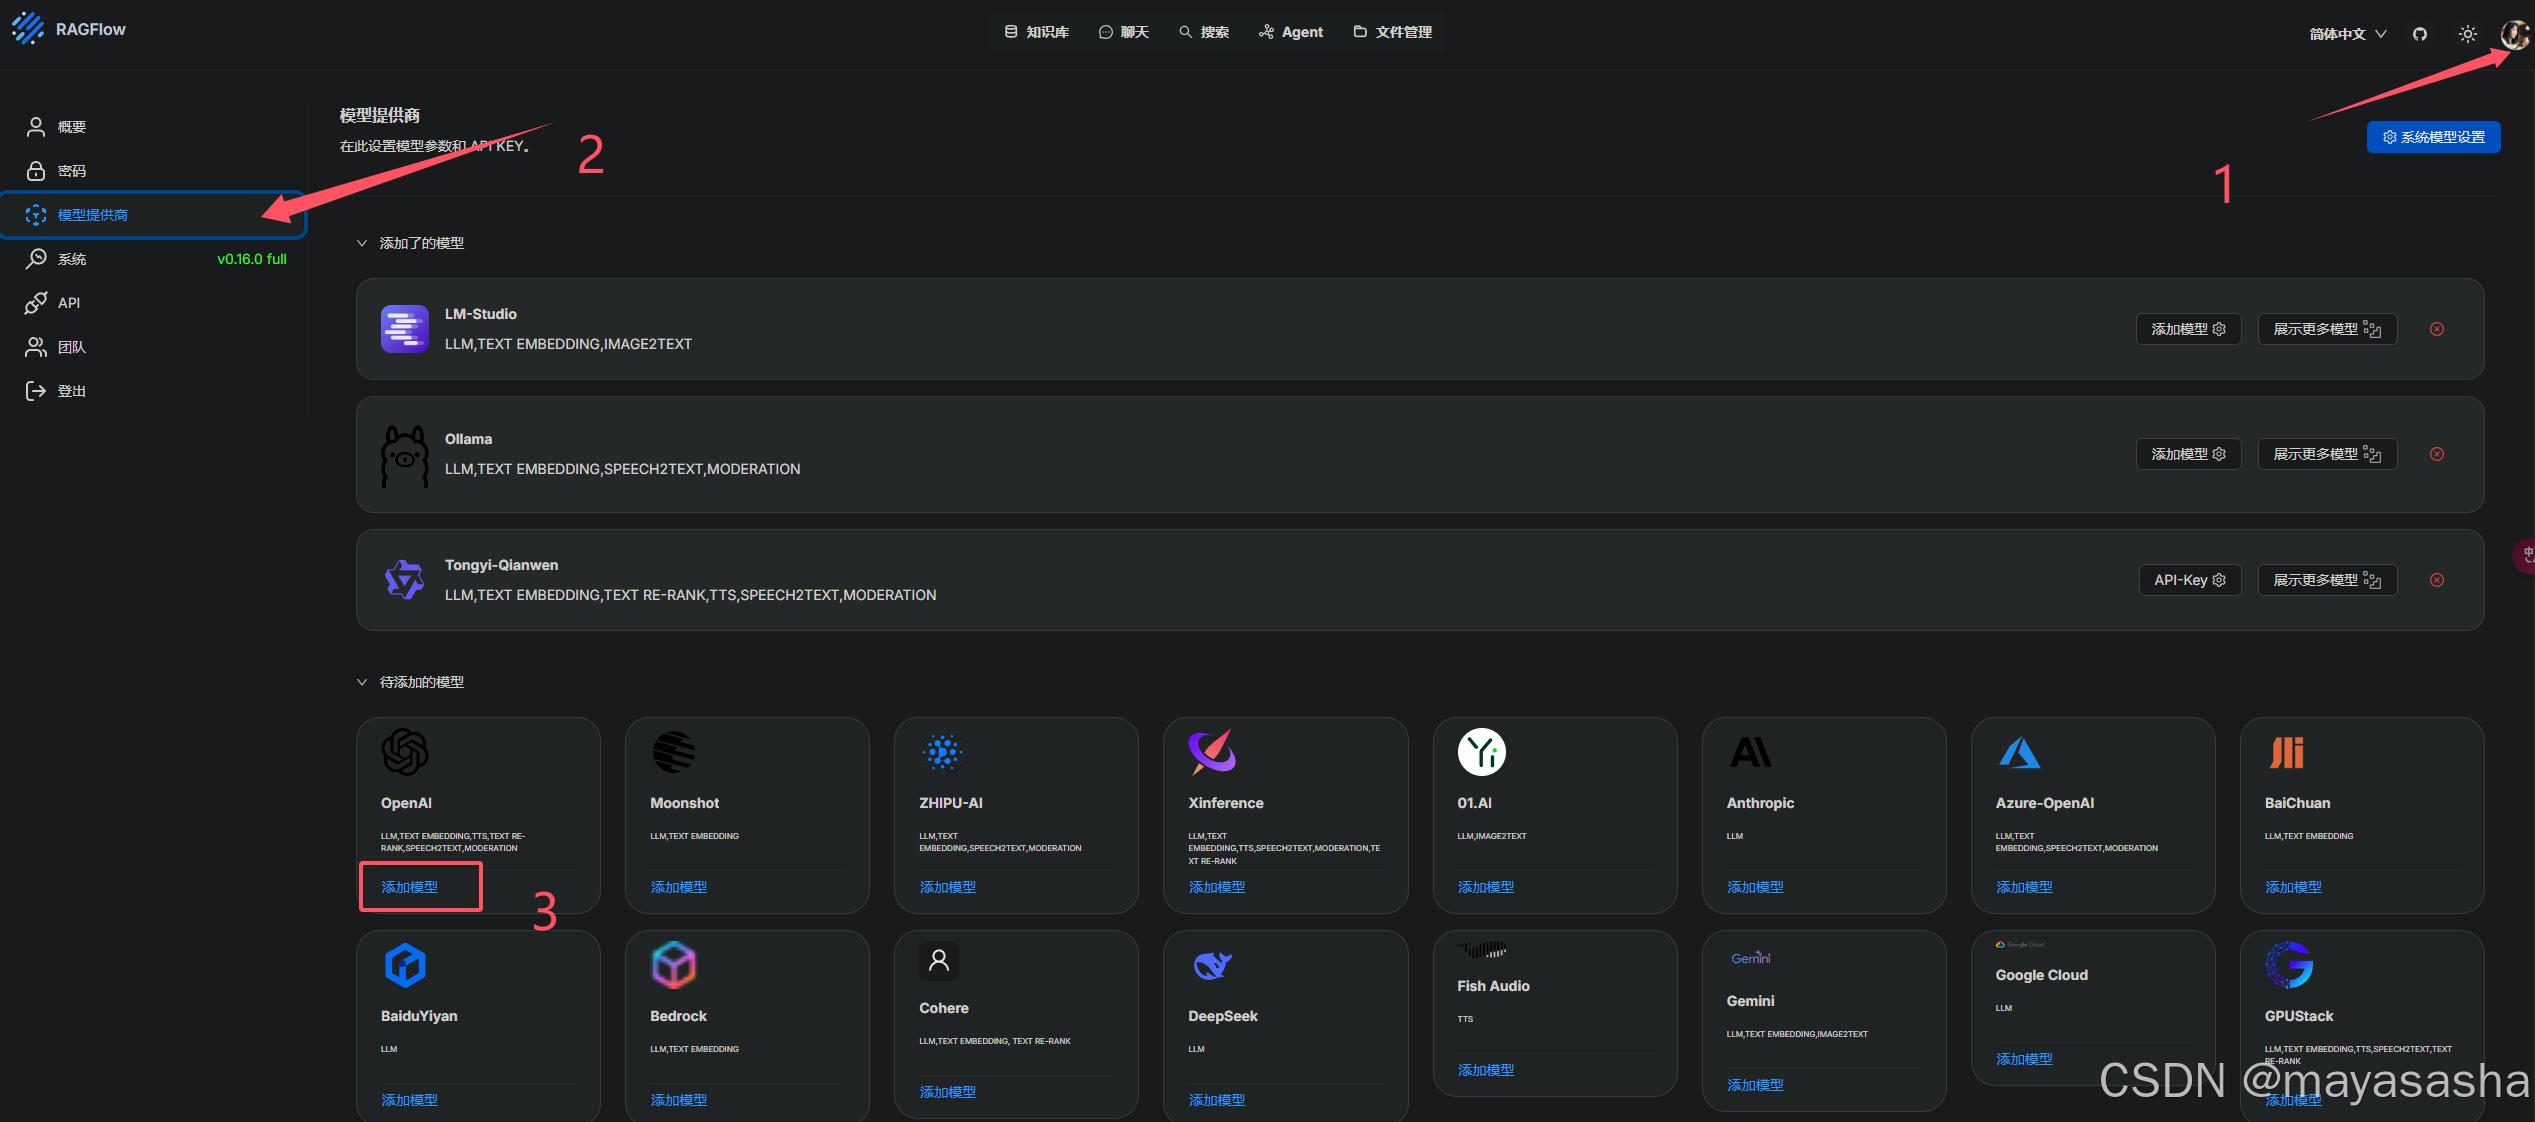This screenshot has height=1122, width=2535.
Task: Click 添加模型 on the OpenAI card
Action: 409,887
